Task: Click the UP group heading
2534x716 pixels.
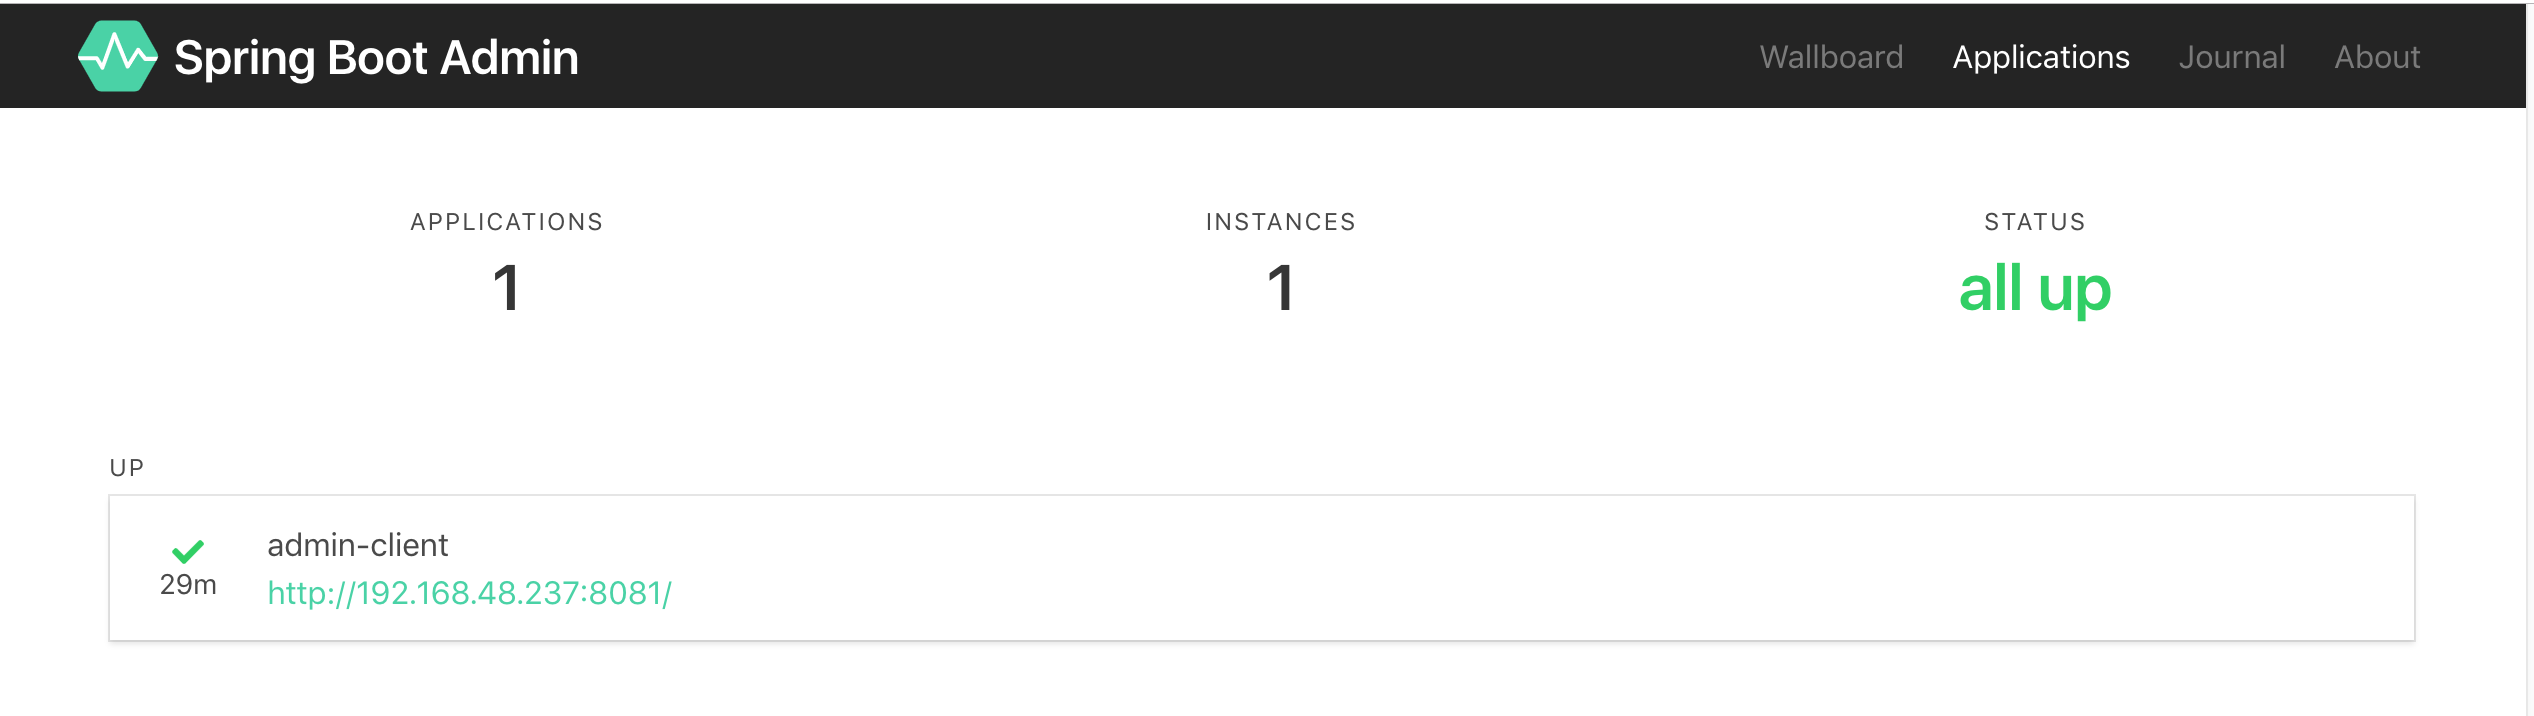Action: 127,468
